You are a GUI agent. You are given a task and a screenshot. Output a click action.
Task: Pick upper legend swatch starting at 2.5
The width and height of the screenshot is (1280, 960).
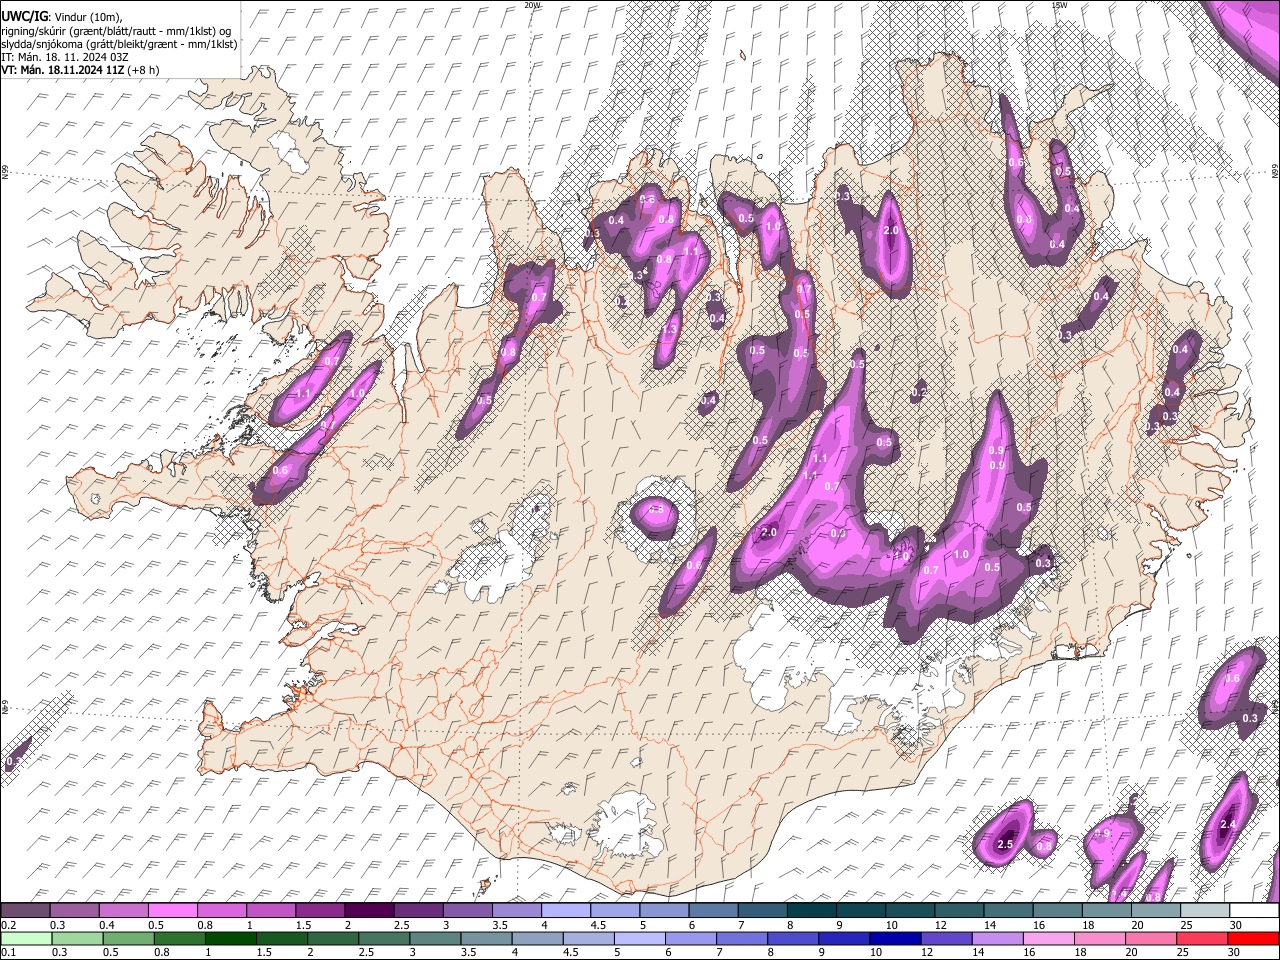pyautogui.click(x=417, y=911)
